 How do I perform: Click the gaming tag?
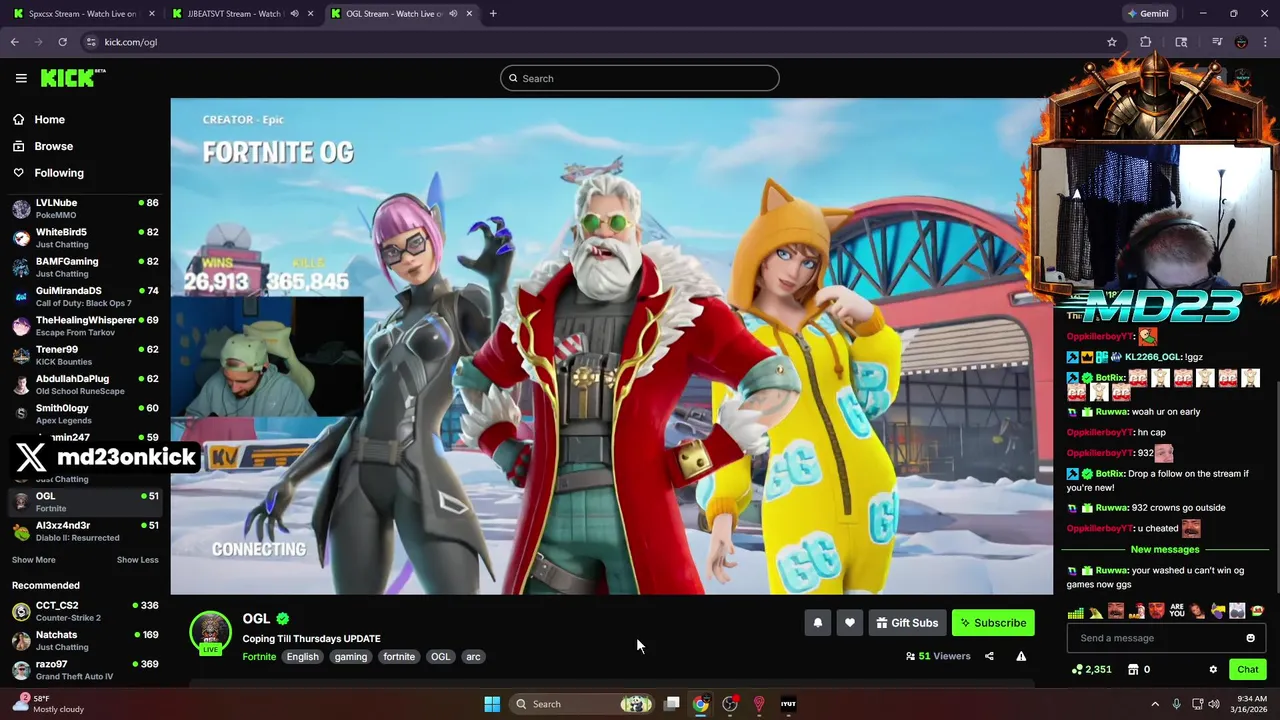click(x=351, y=657)
